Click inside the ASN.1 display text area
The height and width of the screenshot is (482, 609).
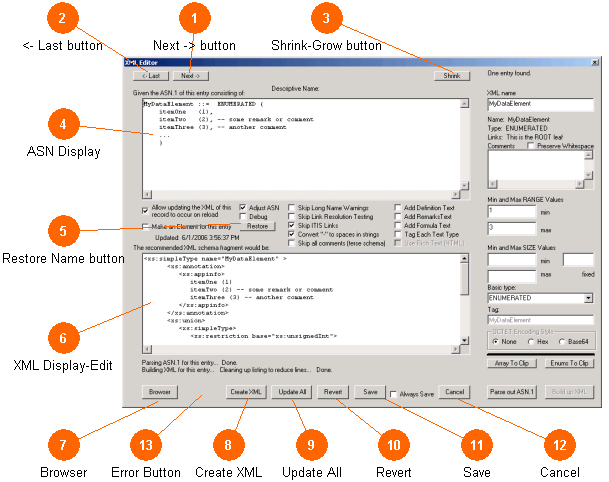tap(301, 144)
